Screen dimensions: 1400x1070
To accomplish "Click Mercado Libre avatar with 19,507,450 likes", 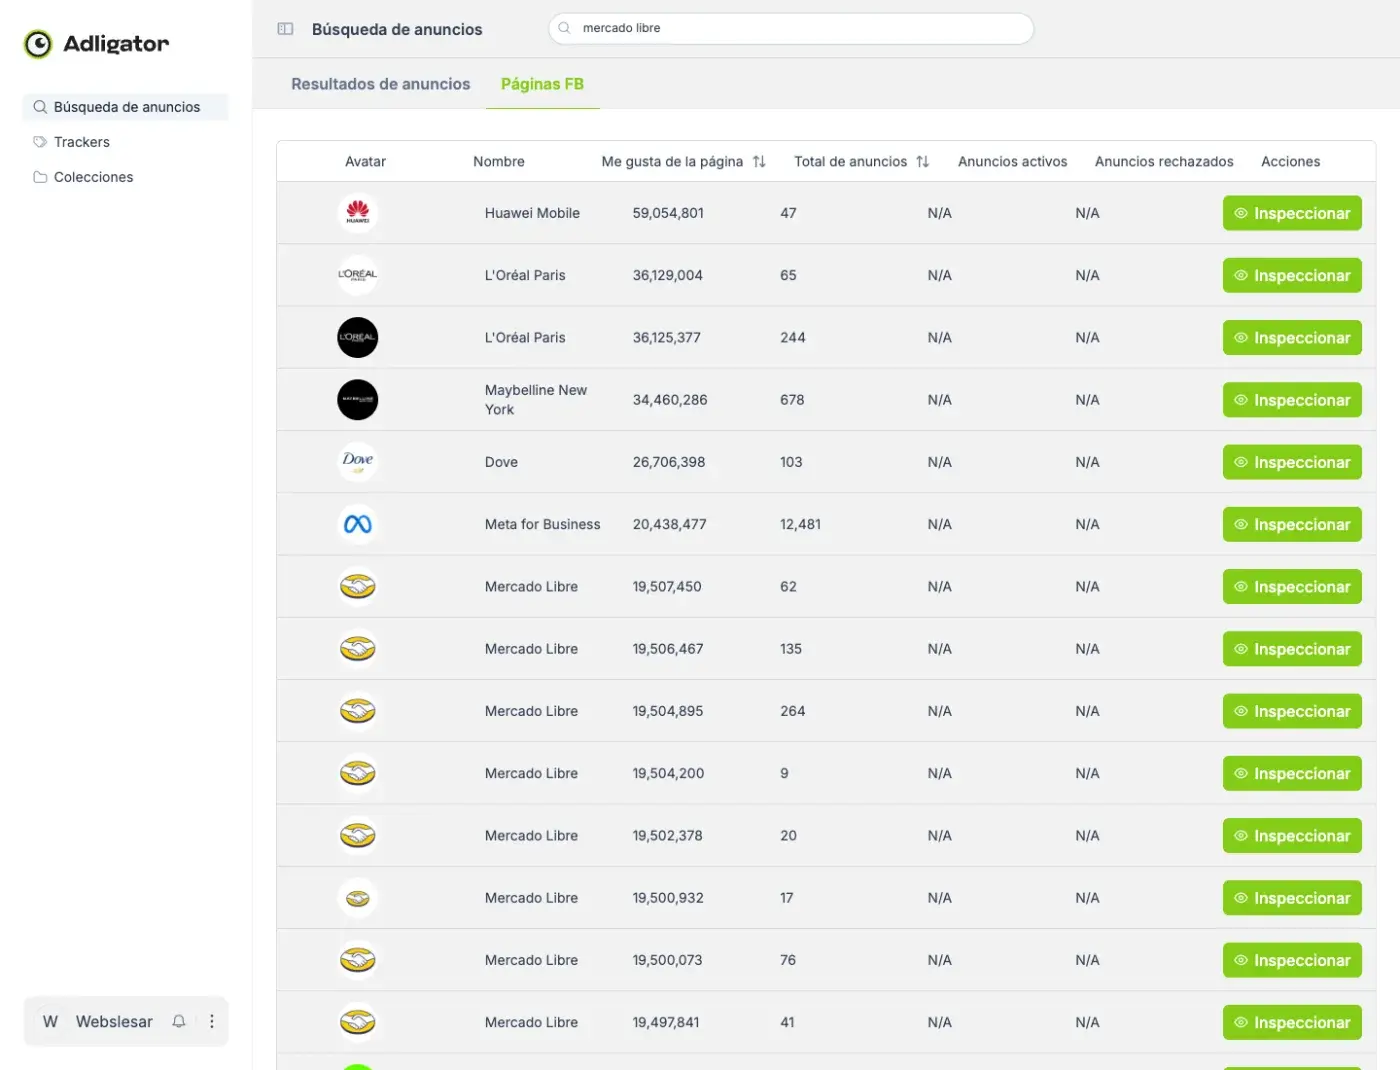I will point(358,586).
